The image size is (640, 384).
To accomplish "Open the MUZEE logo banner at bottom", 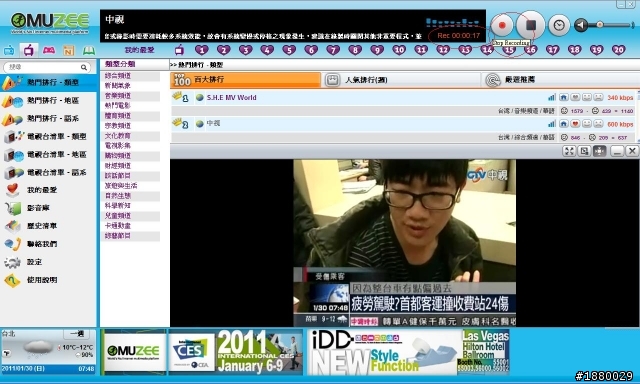I will pos(133,352).
